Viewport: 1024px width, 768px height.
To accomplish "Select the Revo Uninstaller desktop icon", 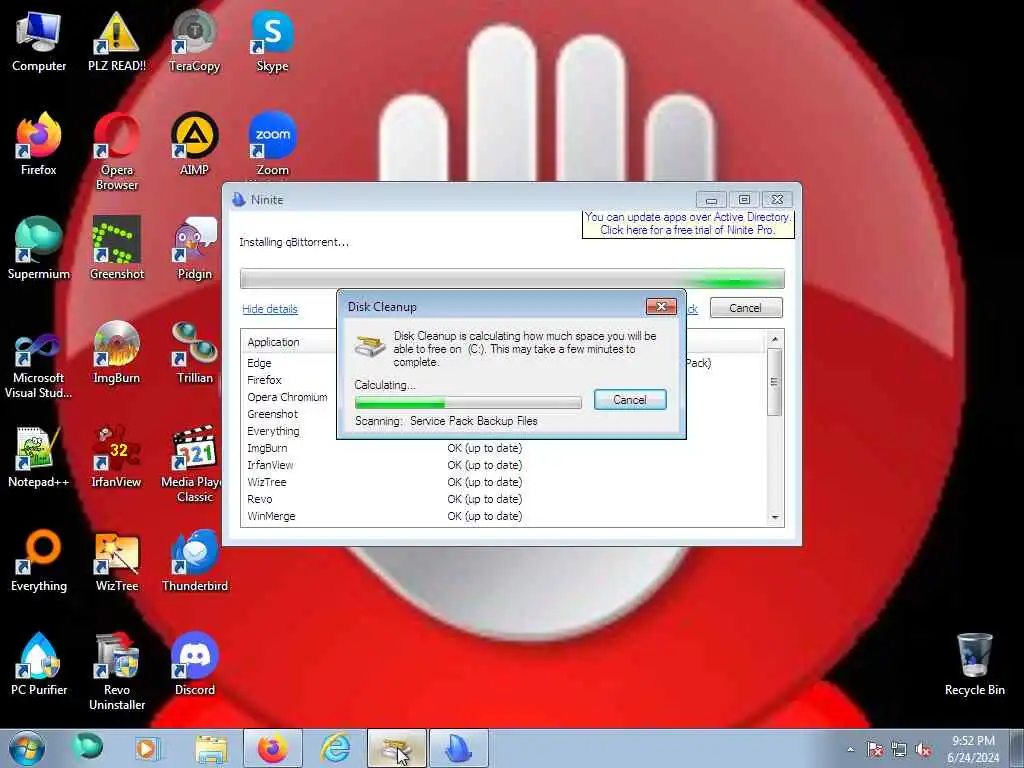I will (116, 671).
